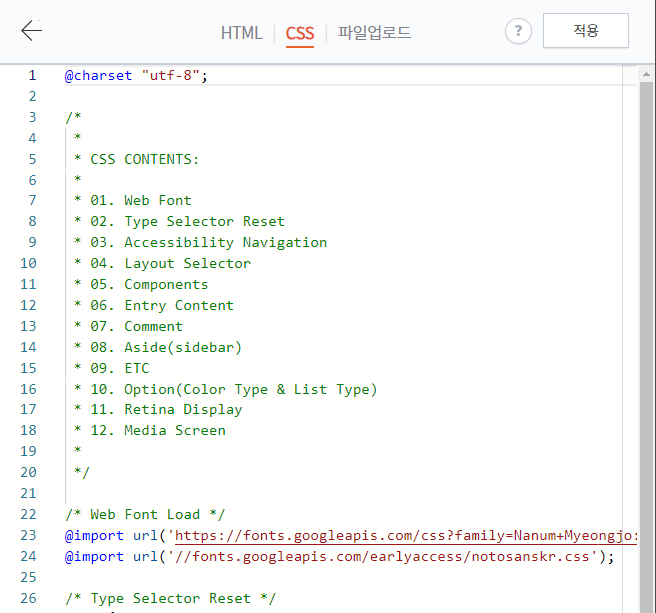Screen dimensions: 656x613
Task: Click the closing "*/" on line 20
Action: (x=82, y=472)
